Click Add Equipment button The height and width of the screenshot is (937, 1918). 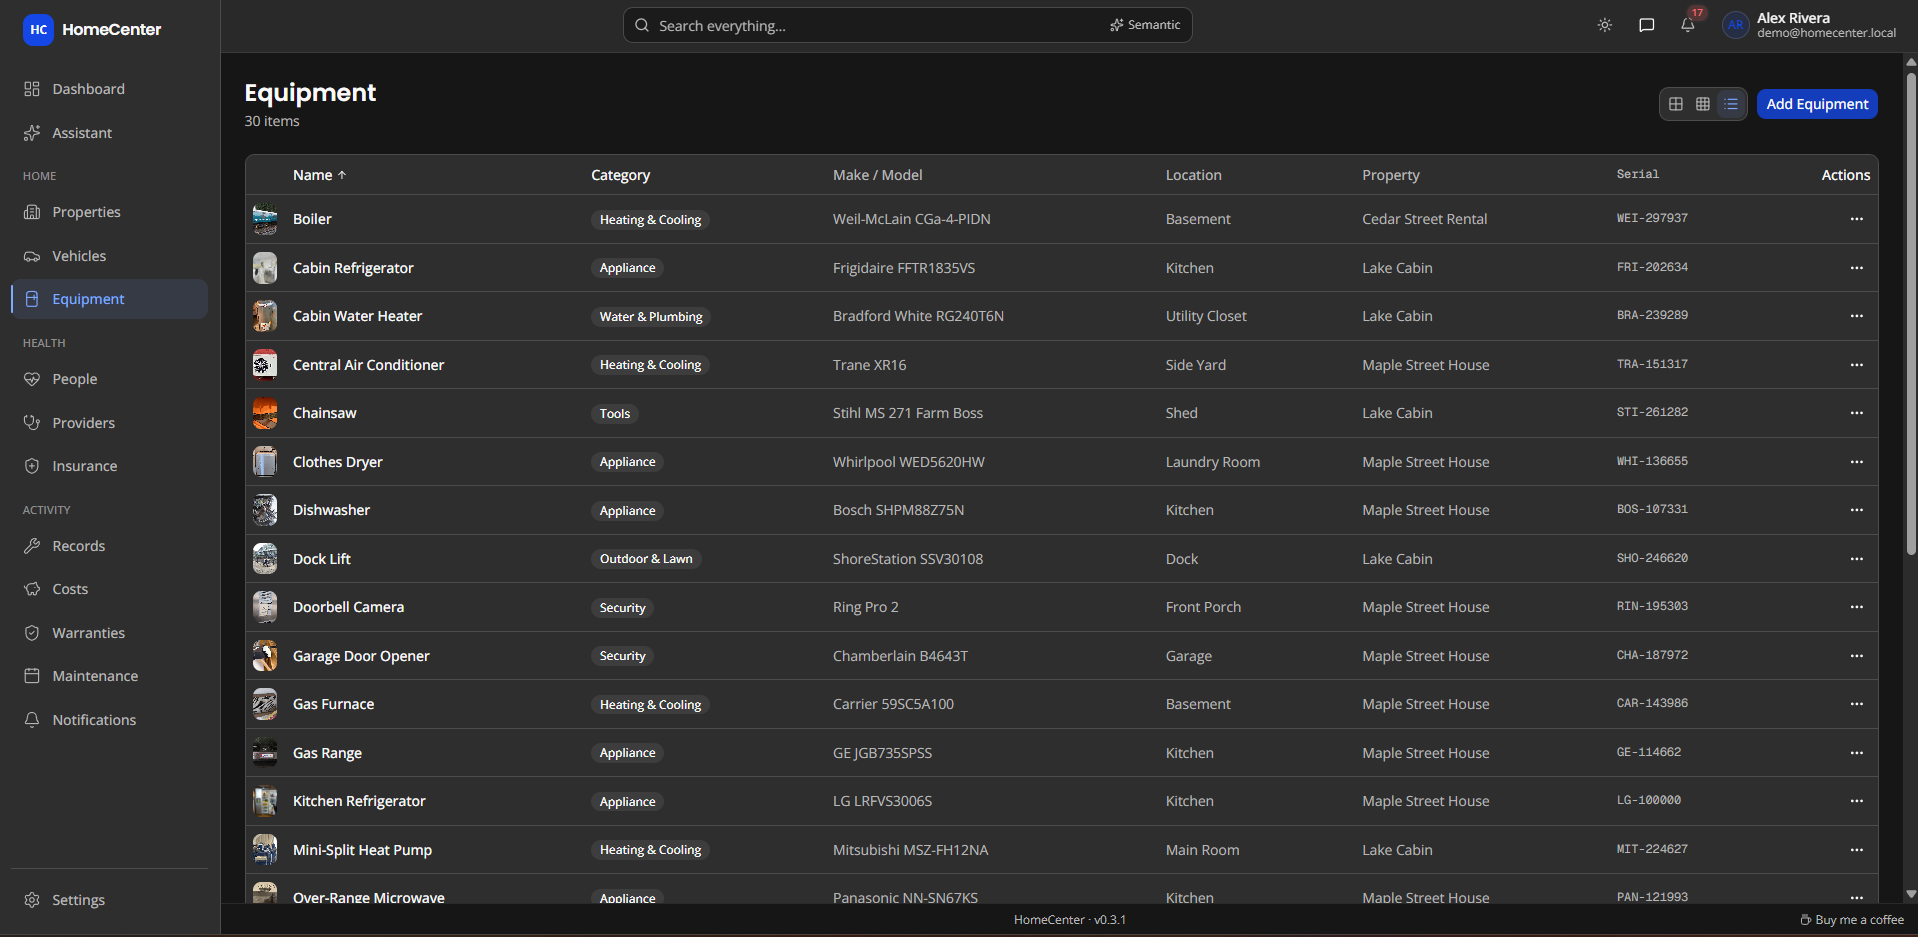pyautogui.click(x=1817, y=104)
